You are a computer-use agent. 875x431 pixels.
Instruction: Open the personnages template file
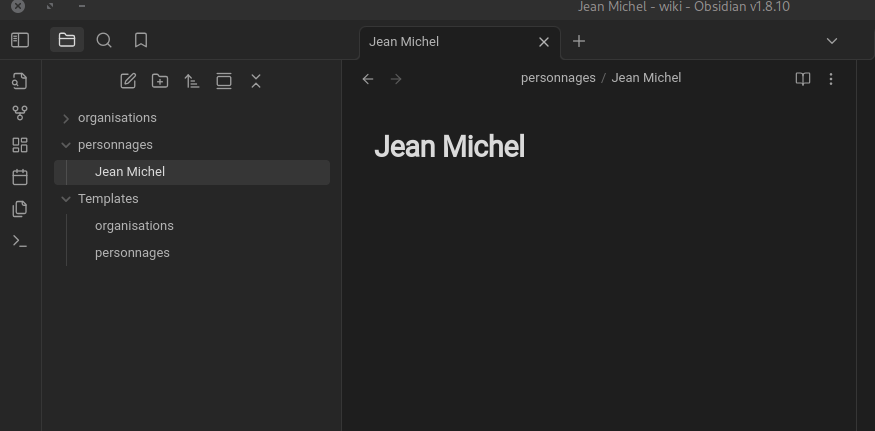pyautogui.click(x=132, y=253)
